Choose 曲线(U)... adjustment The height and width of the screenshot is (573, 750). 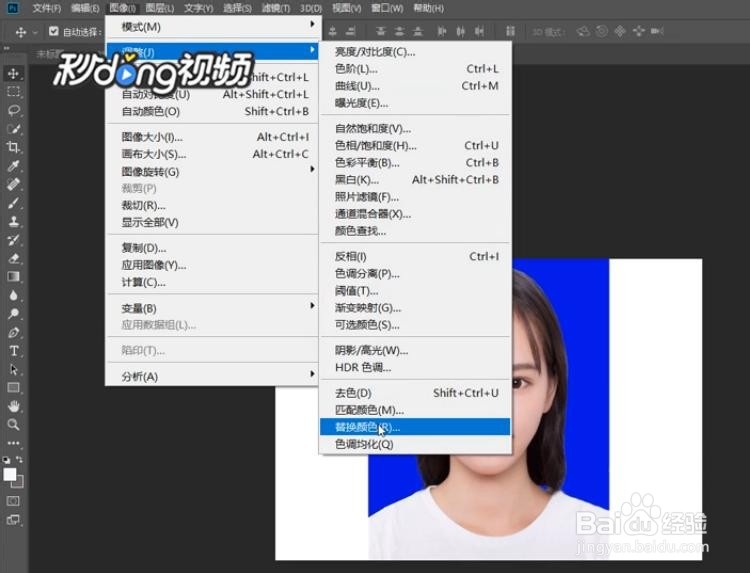coord(415,86)
